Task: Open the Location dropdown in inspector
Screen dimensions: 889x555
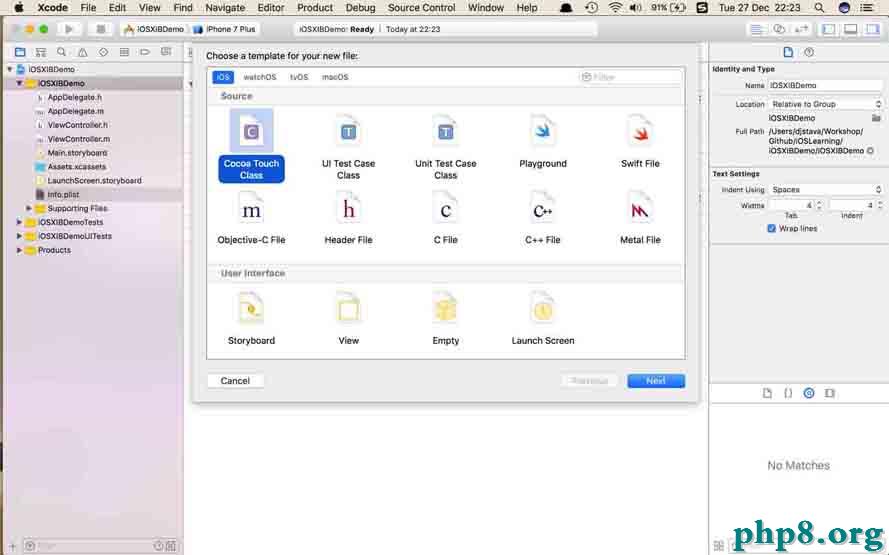Action: 825,104
